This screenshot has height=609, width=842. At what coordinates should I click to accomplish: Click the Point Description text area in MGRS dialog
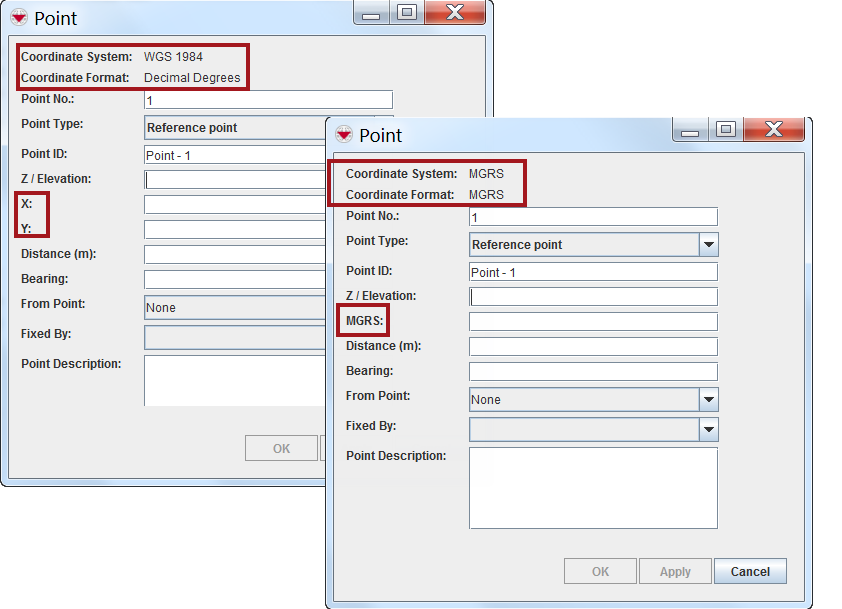tap(593, 487)
